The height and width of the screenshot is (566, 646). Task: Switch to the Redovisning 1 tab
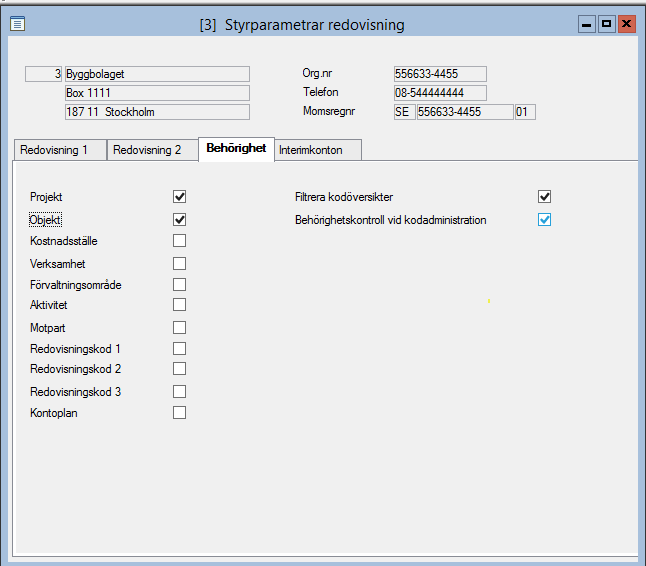[60, 150]
